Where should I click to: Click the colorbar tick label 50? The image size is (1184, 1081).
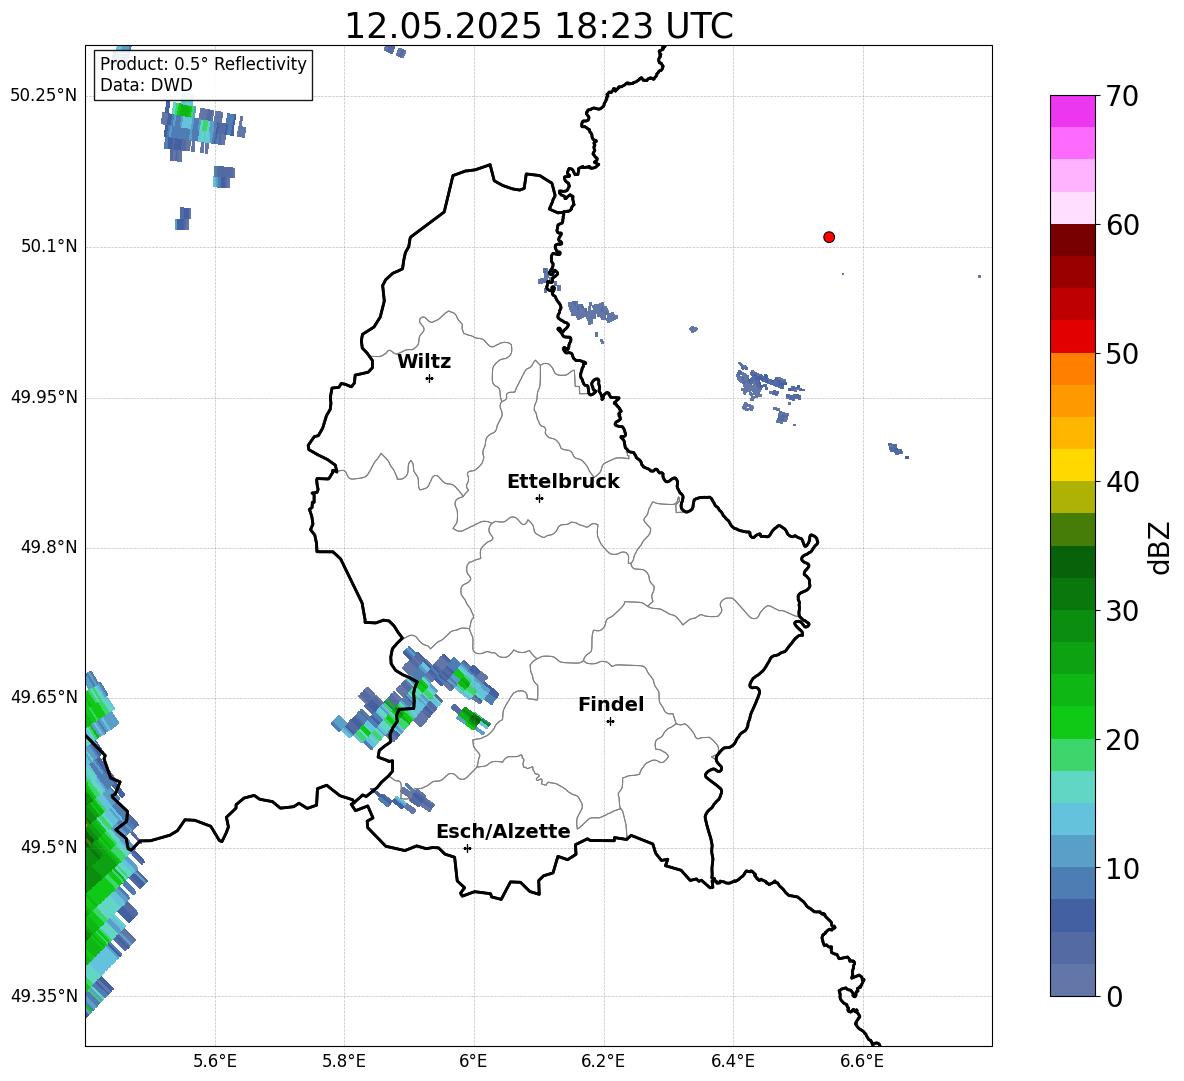click(x=1123, y=354)
